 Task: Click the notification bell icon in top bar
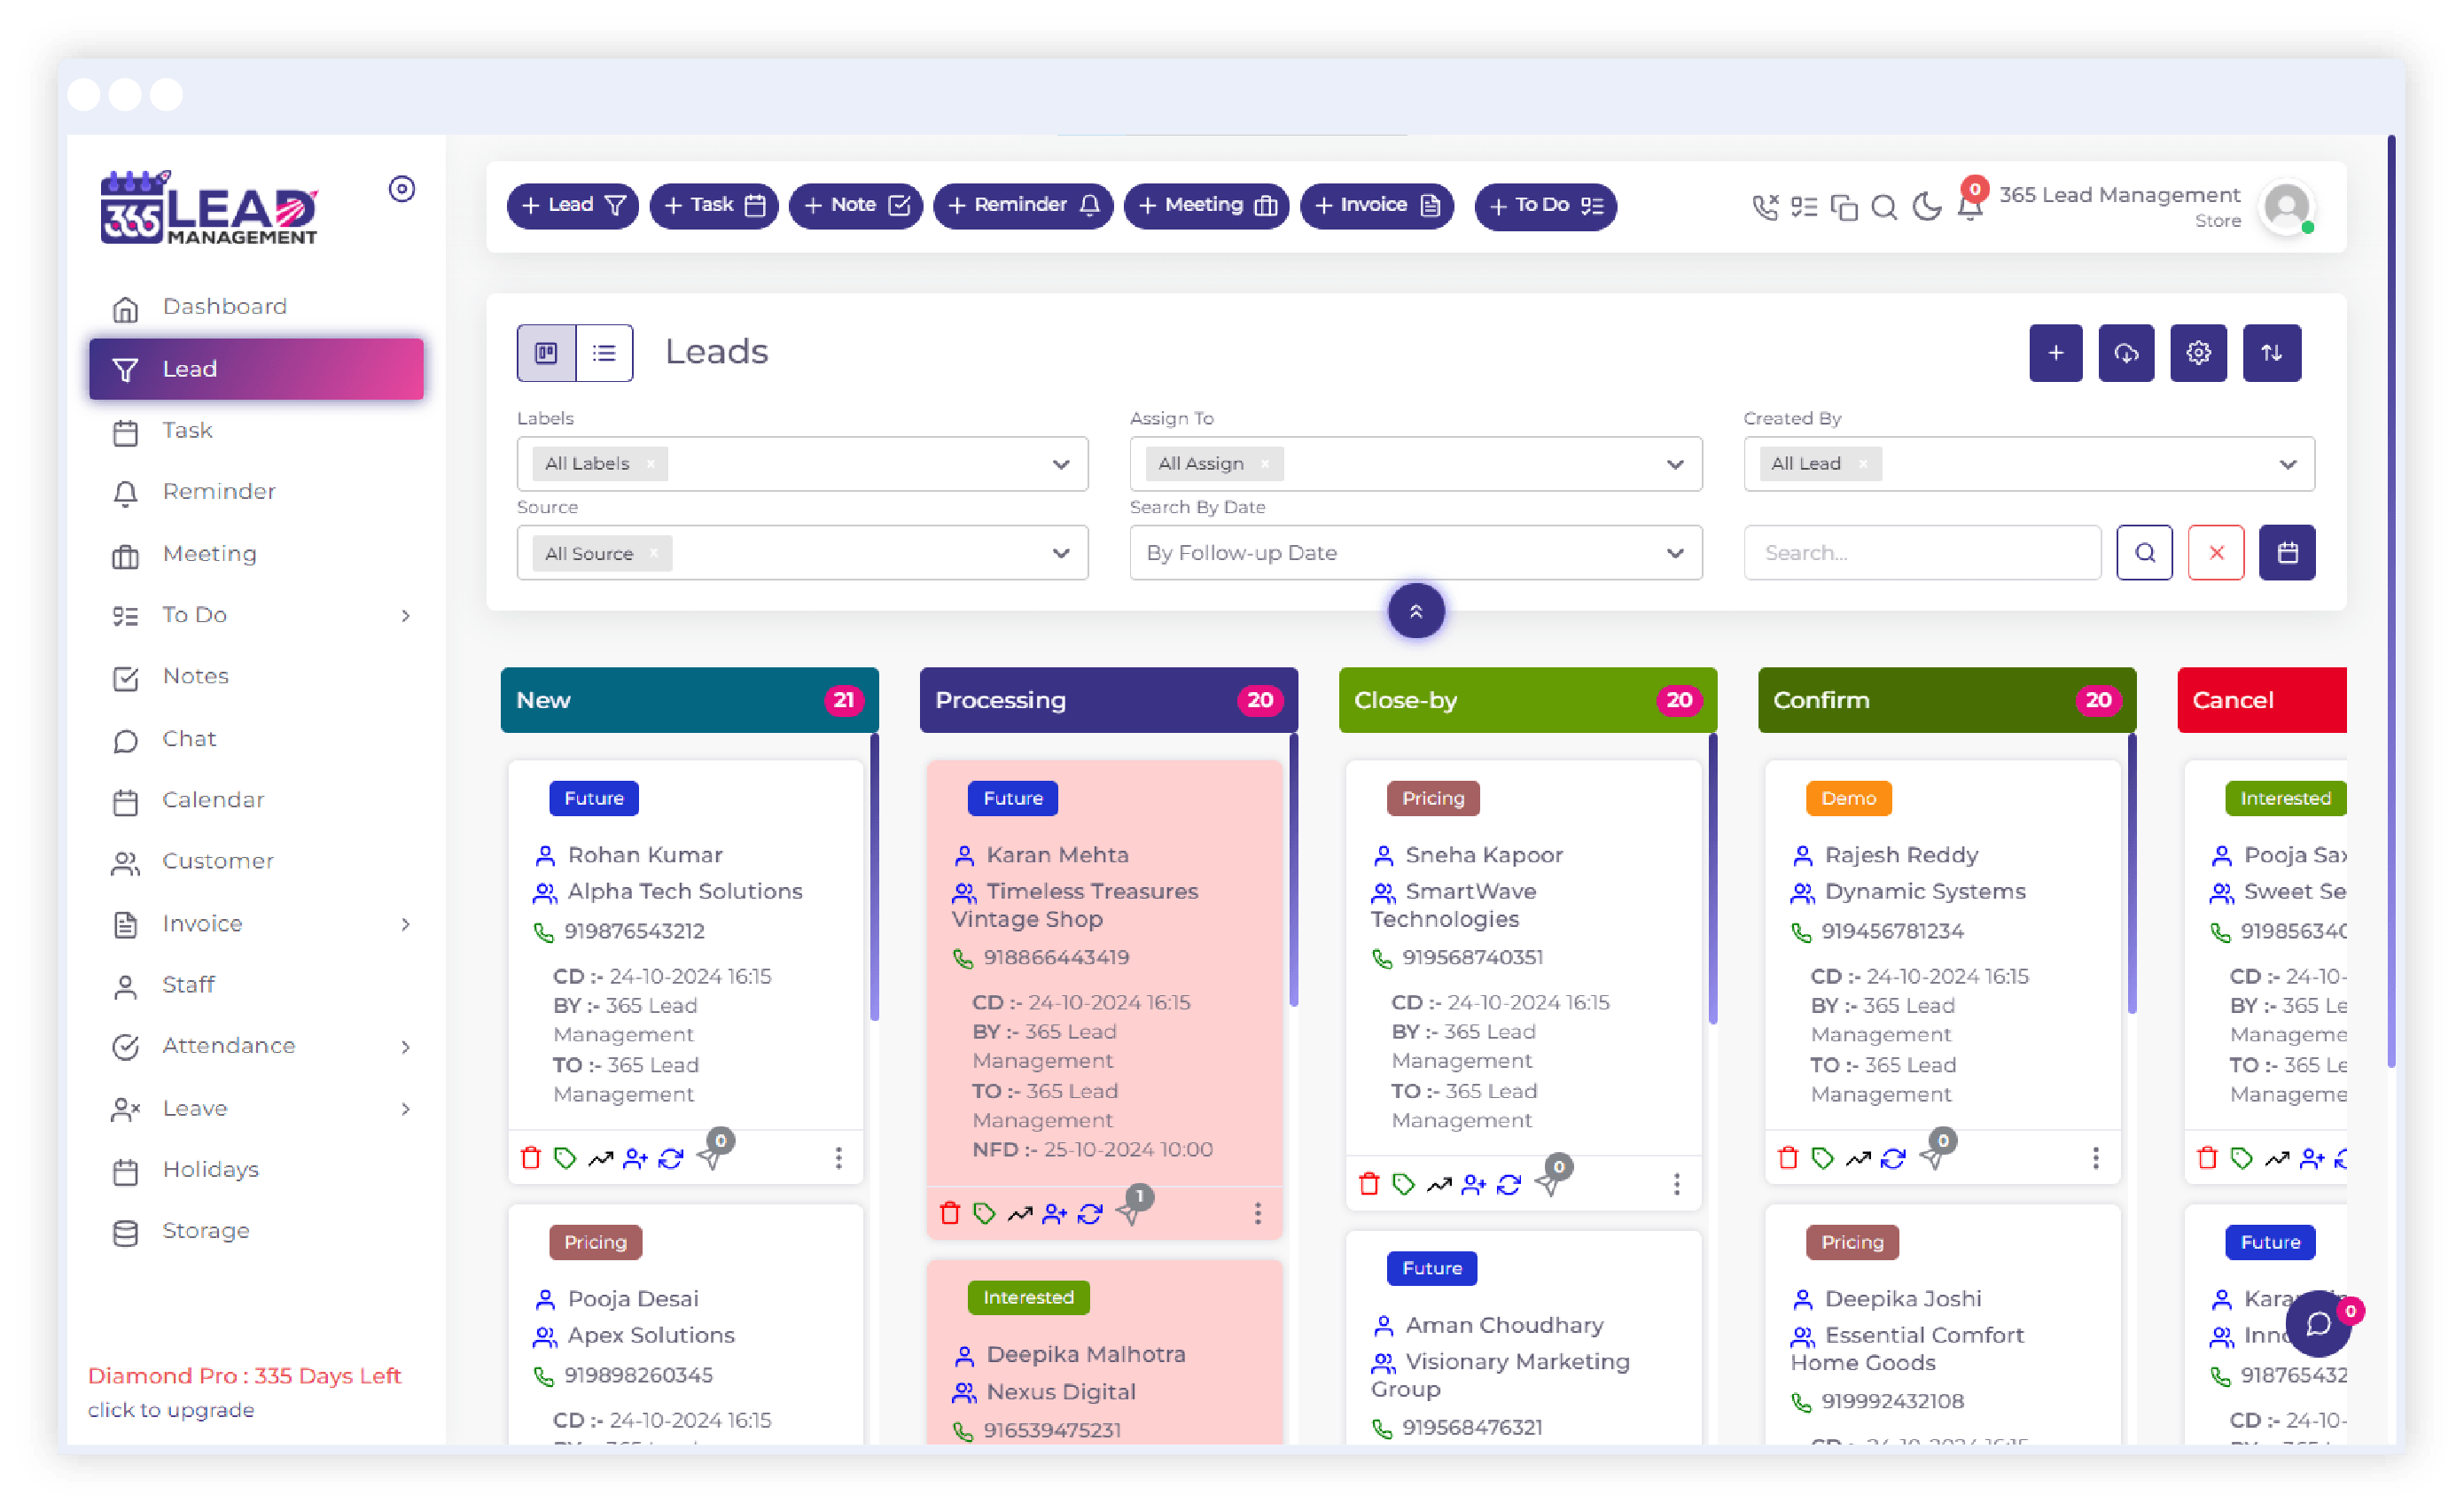(x=1968, y=206)
